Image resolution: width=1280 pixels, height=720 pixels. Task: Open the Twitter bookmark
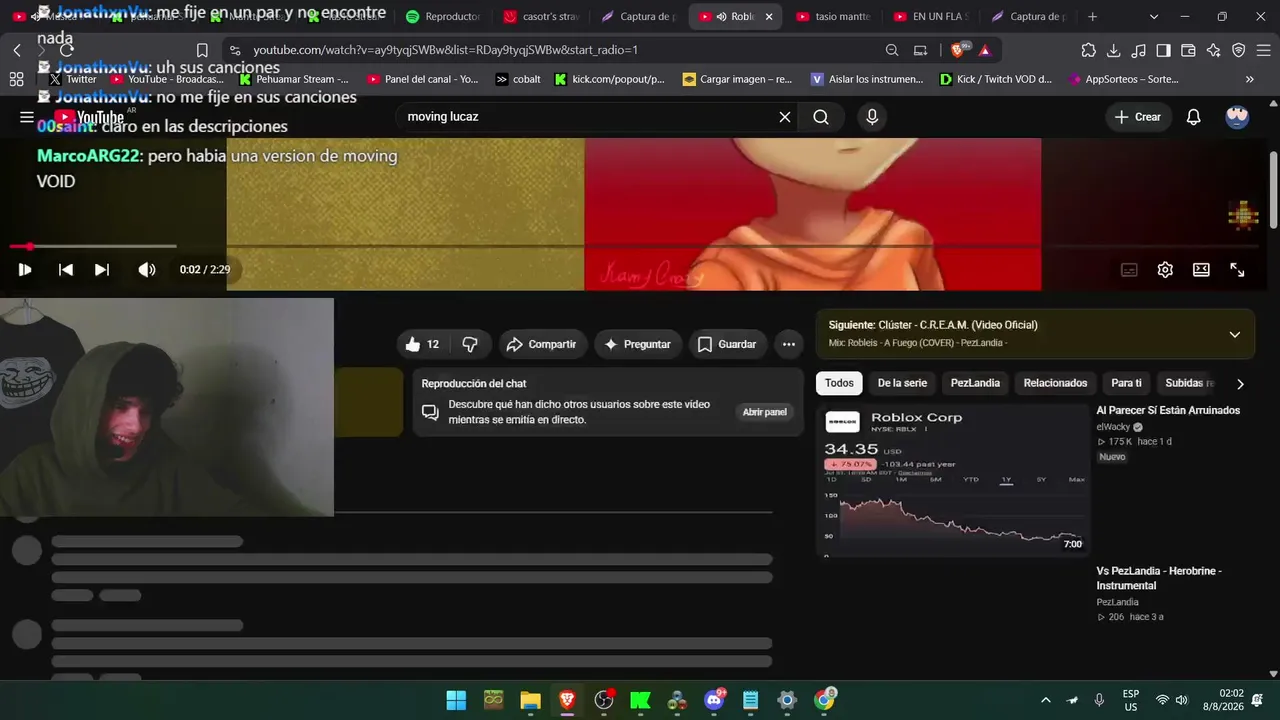[73, 79]
